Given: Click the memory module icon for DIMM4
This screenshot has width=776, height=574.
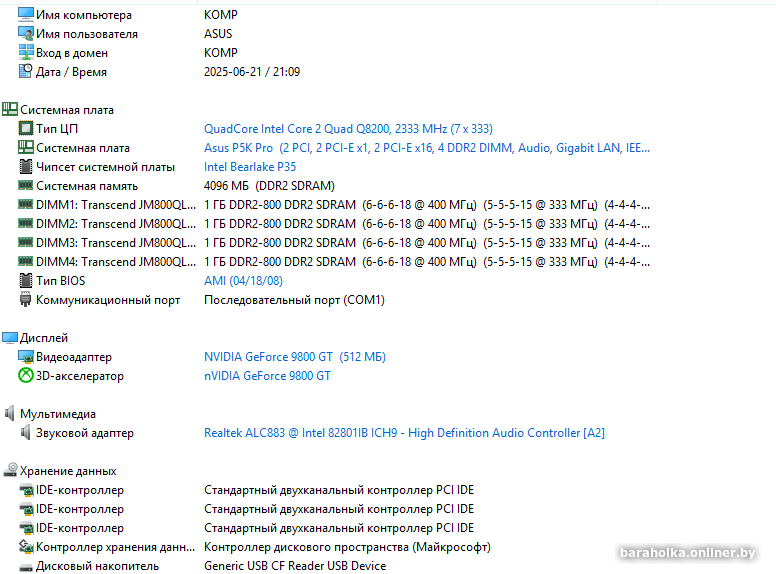Looking at the screenshot, I should [x=26, y=261].
